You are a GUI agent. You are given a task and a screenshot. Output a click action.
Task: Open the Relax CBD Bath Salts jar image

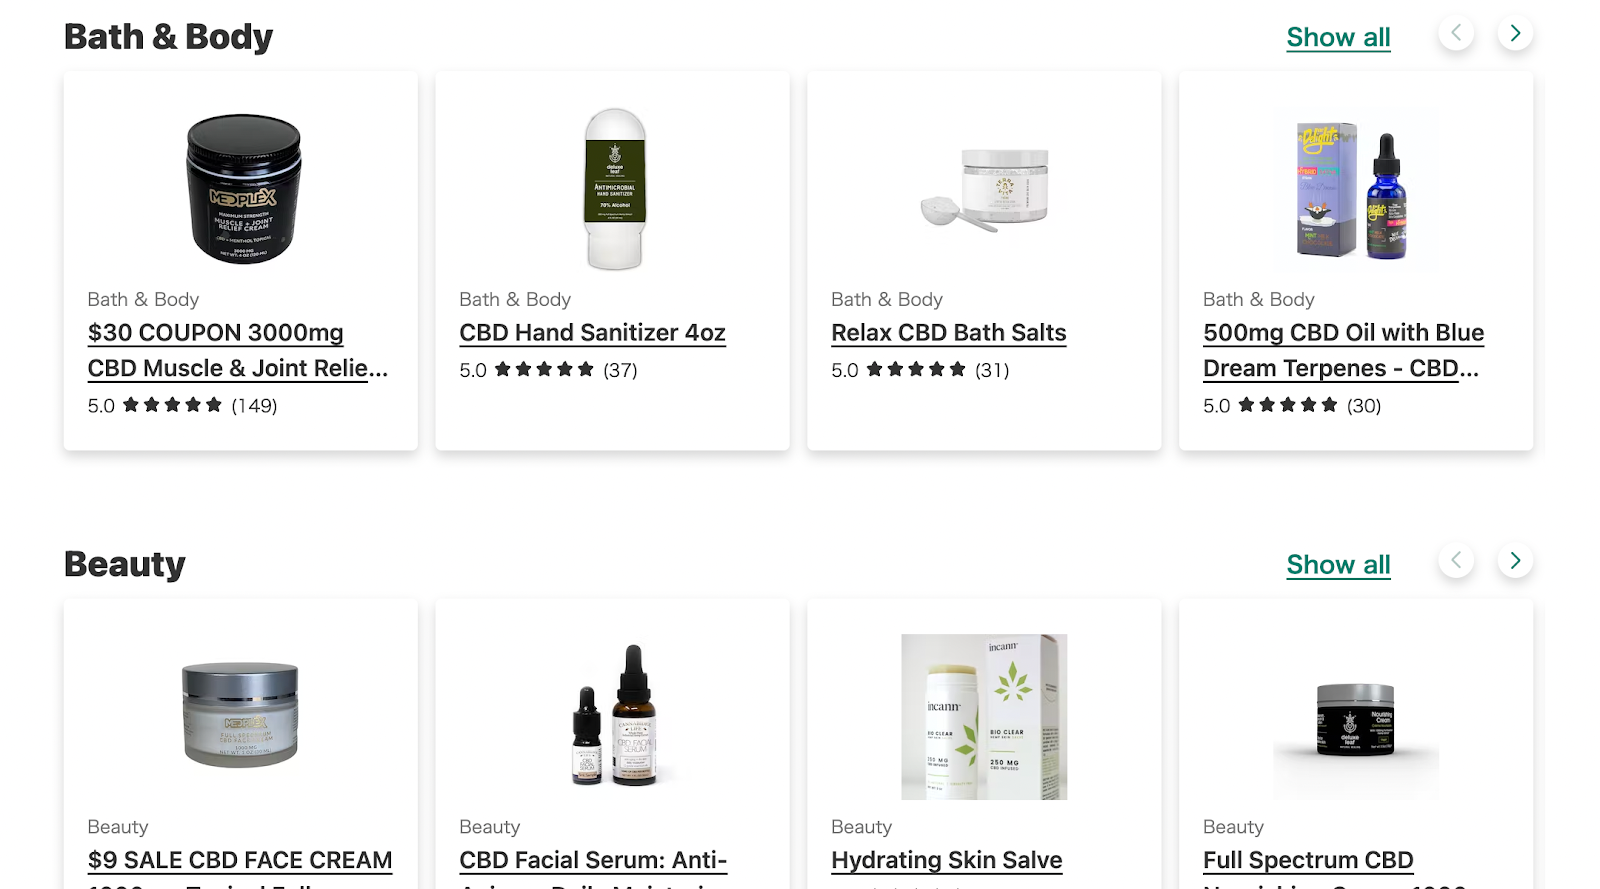pyautogui.click(x=985, y=189)
